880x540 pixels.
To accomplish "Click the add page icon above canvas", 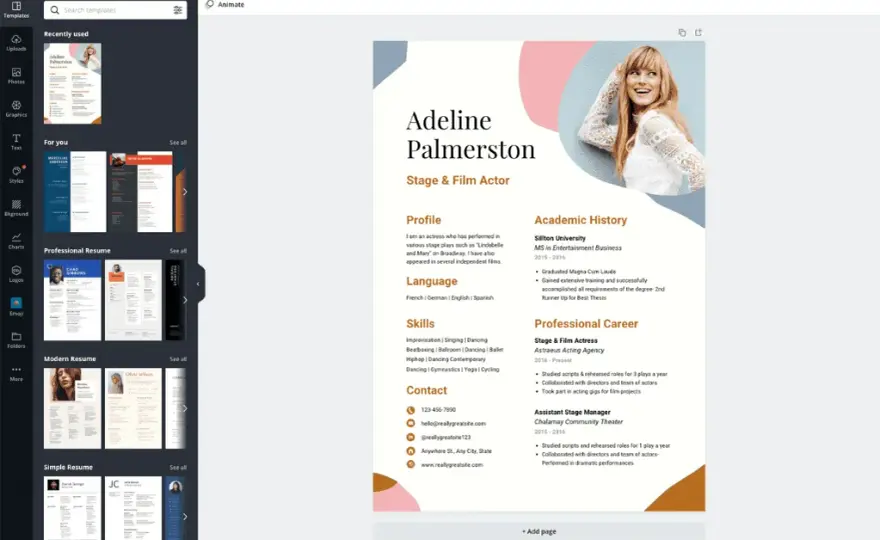I will click(698, 33).
